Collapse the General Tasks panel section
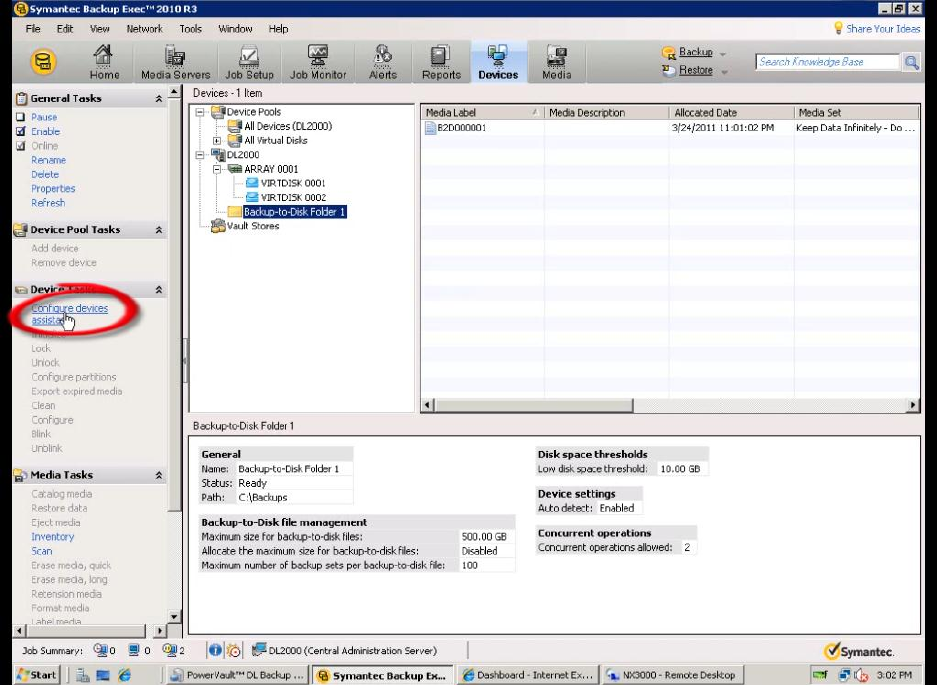937x685 pixels. click(x=158, y=99)
